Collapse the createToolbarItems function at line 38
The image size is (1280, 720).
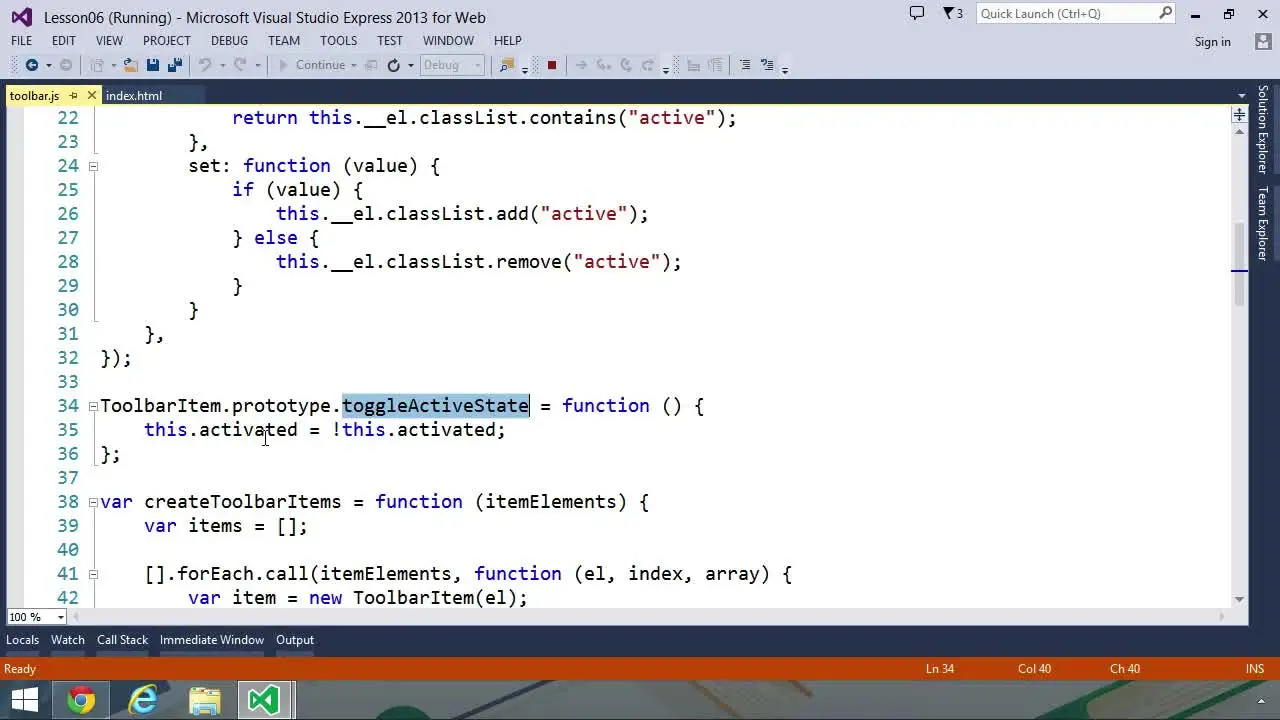[x=93, y=502]
